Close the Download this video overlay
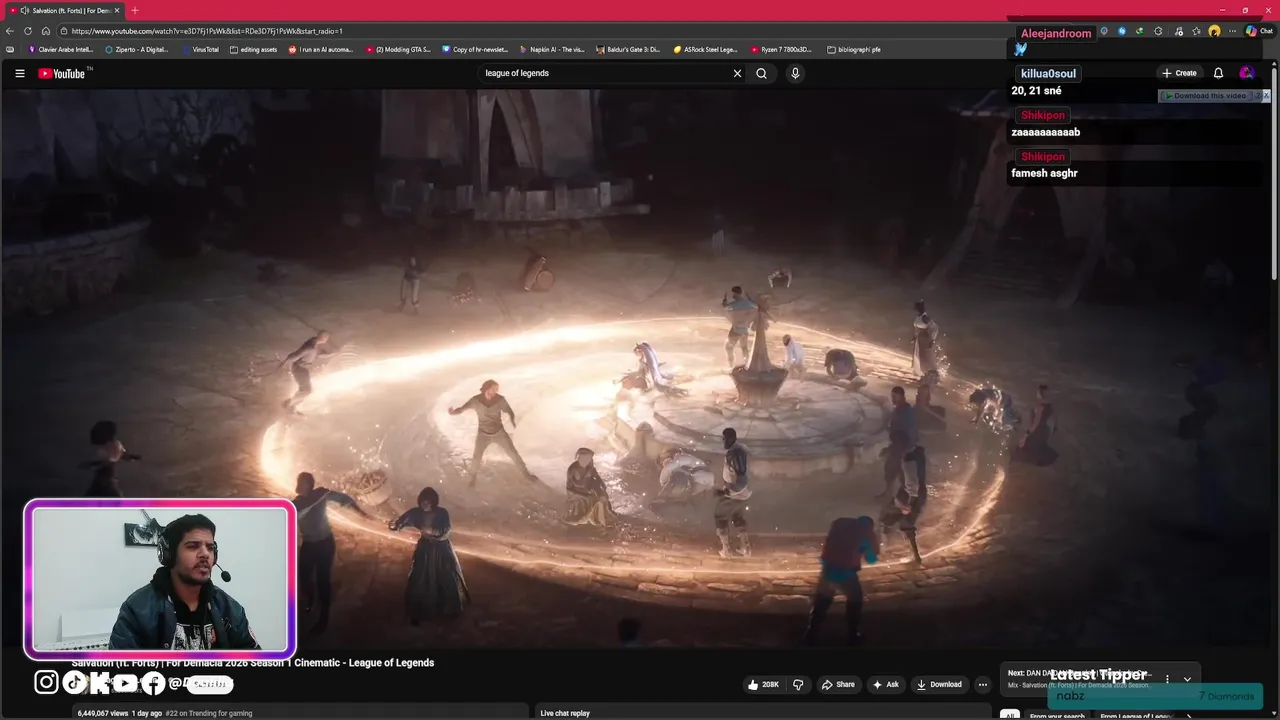This screenshot has width=1280, height=720. pos(1266,96)
